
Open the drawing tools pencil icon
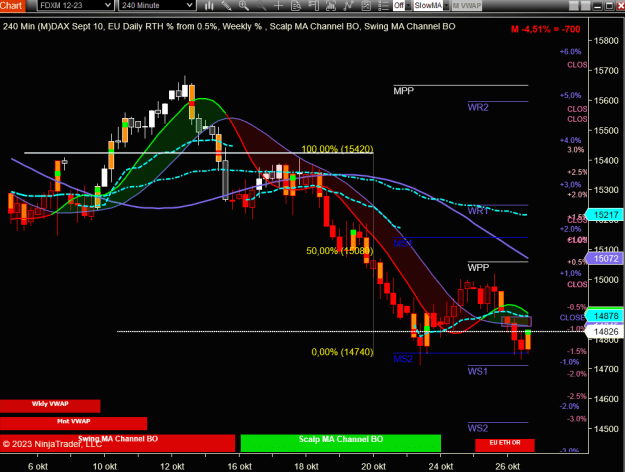tap(226, 6)
